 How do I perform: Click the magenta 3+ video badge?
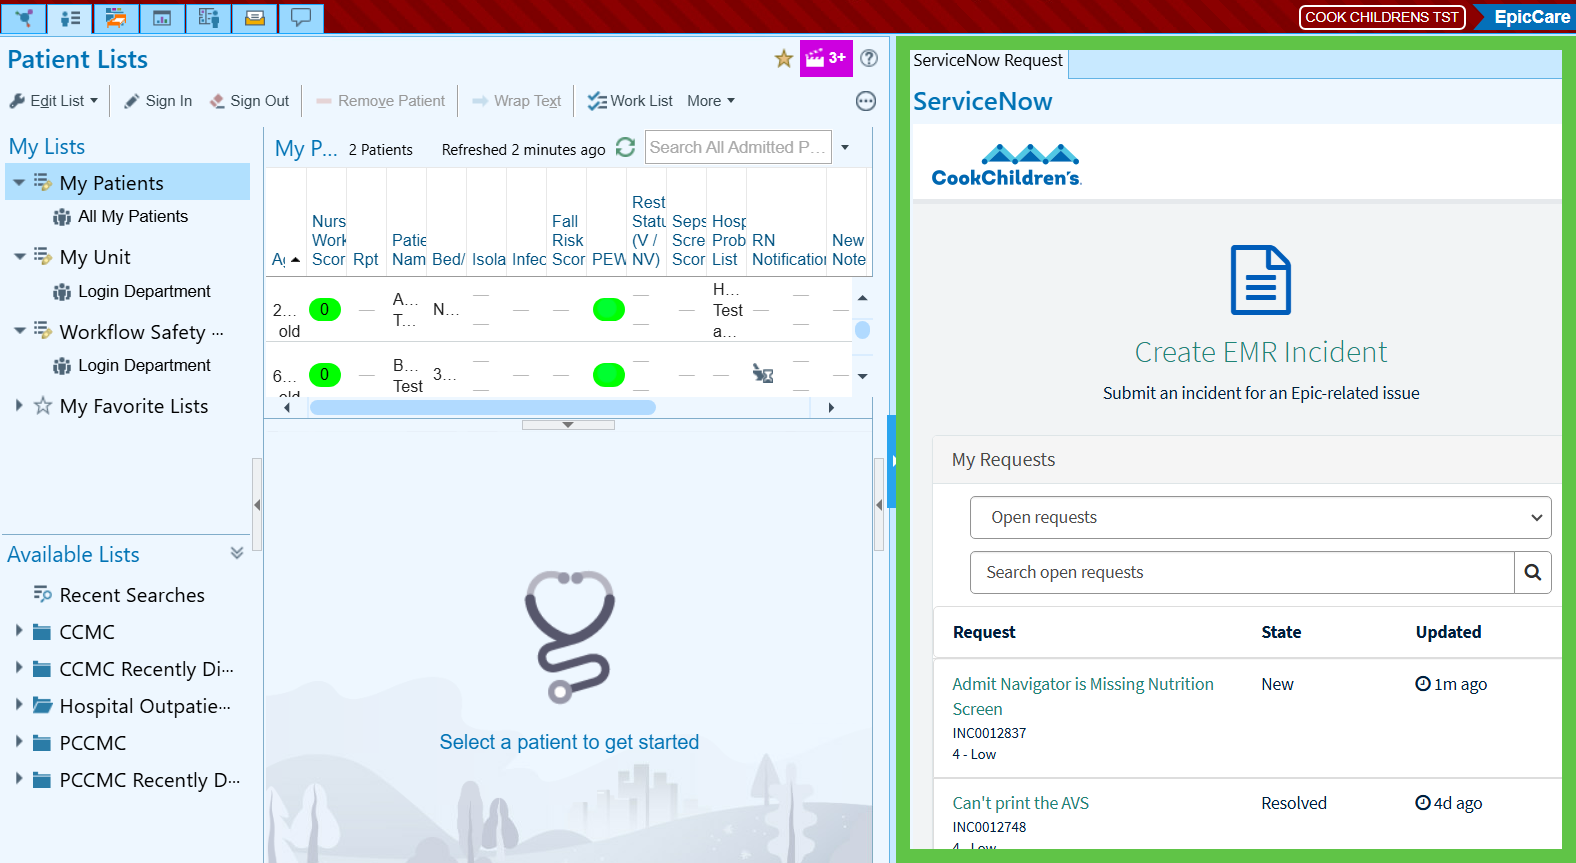point(826,58)
